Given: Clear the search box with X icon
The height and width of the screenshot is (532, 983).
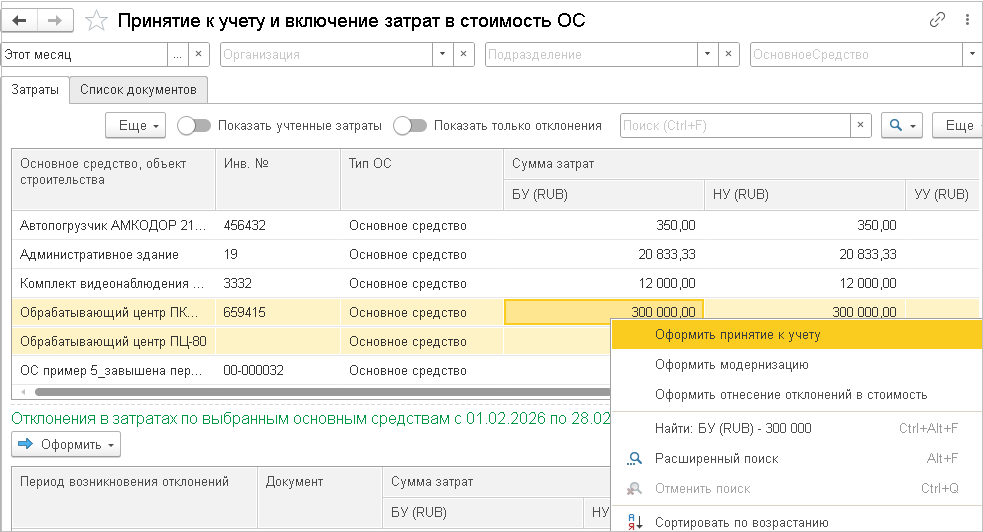Looking at the screenshot, I should coord(861,125).
